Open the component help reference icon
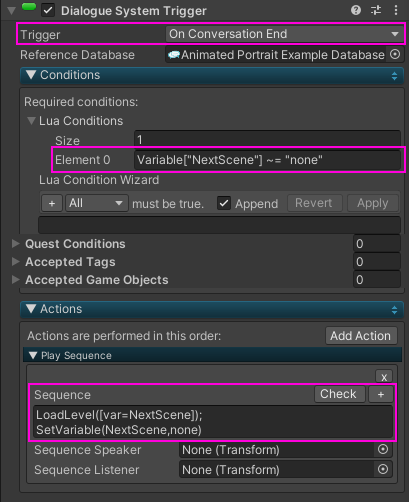This screenshot has height=502, width=409. coord(356,10)
